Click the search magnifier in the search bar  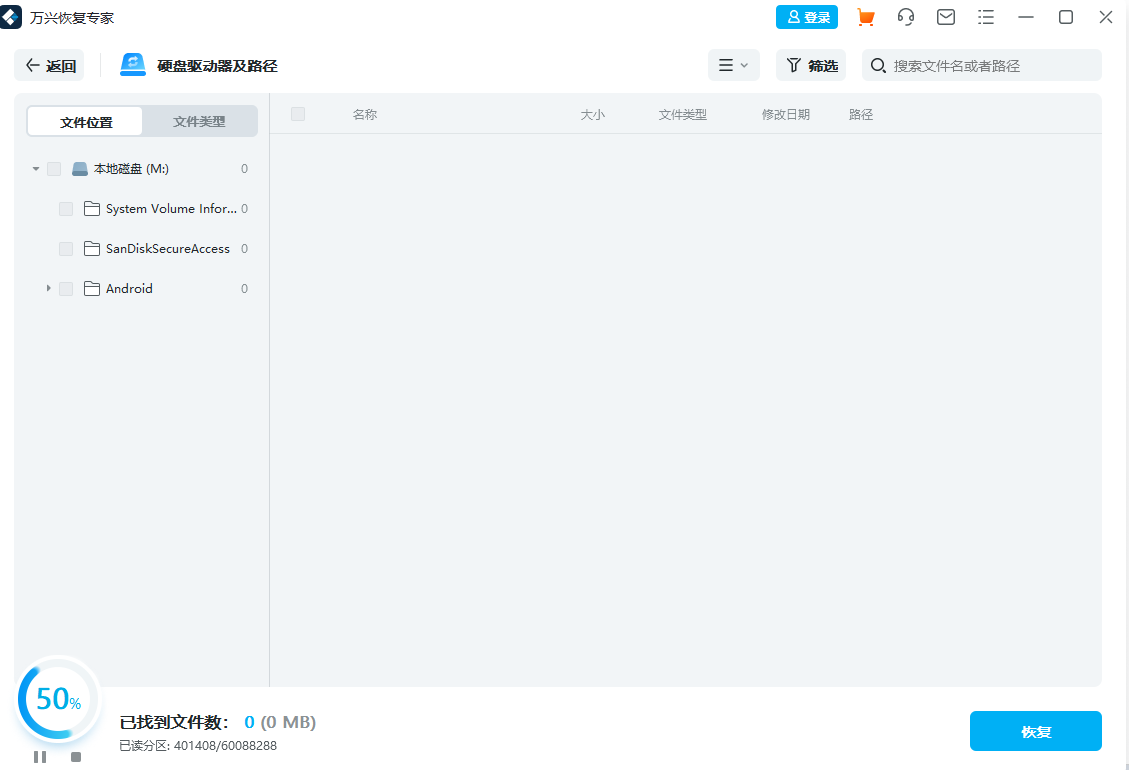point(878,65)
